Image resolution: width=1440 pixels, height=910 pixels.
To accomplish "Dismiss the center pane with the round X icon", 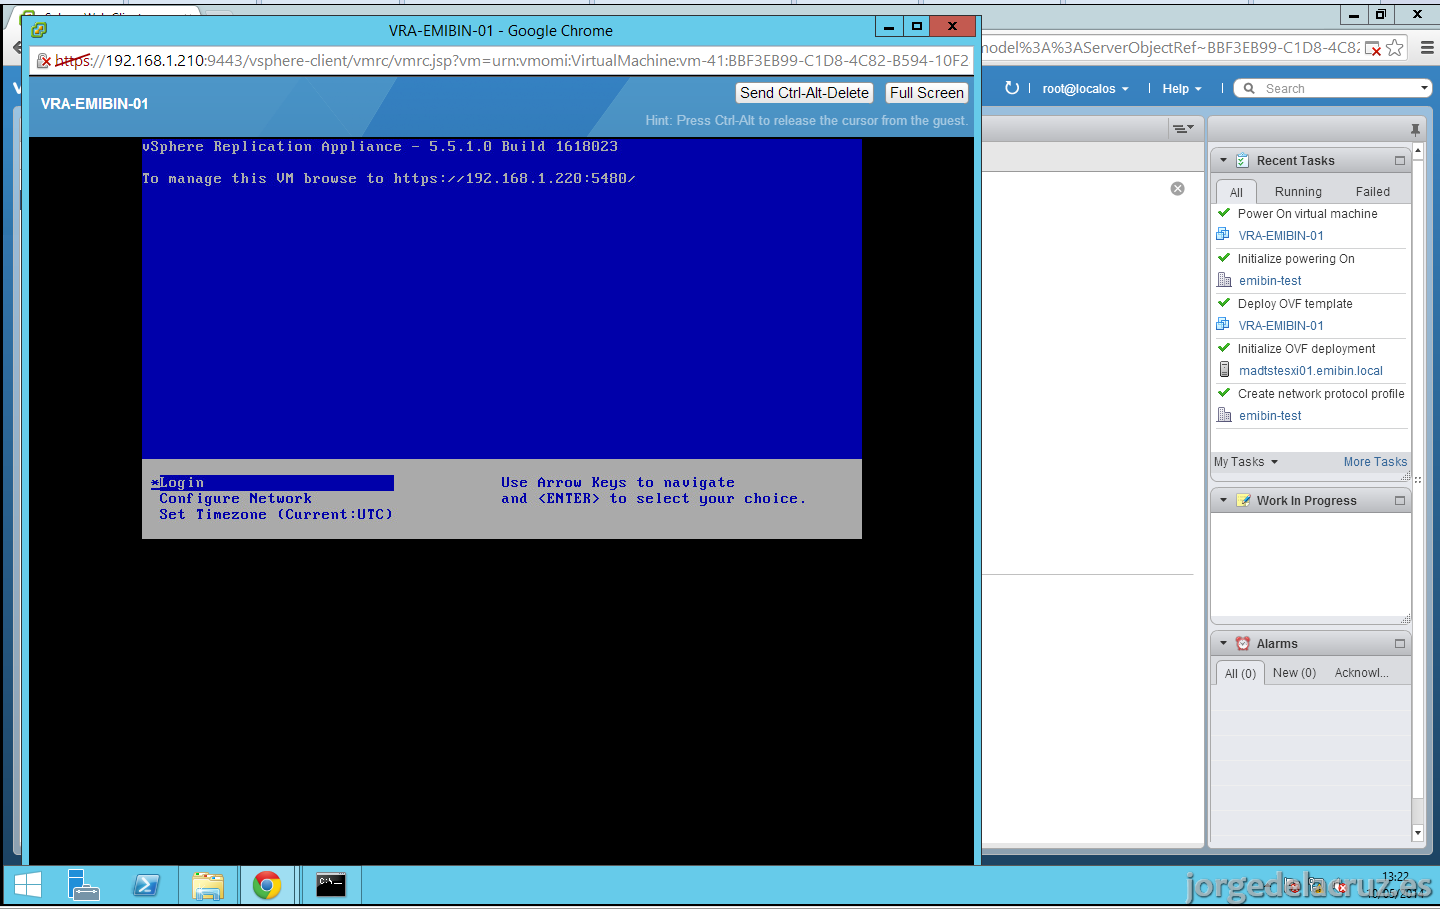I will [x=1178, y=188].
